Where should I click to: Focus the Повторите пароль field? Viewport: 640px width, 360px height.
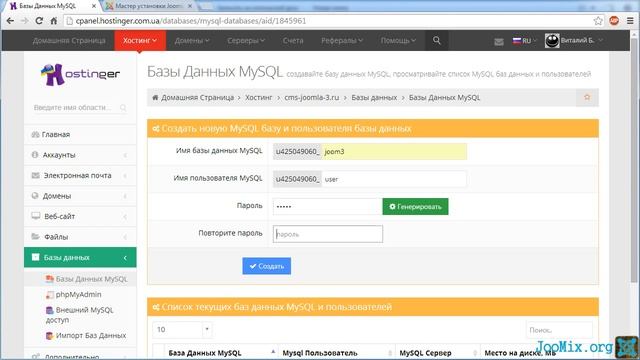(328, 234)
